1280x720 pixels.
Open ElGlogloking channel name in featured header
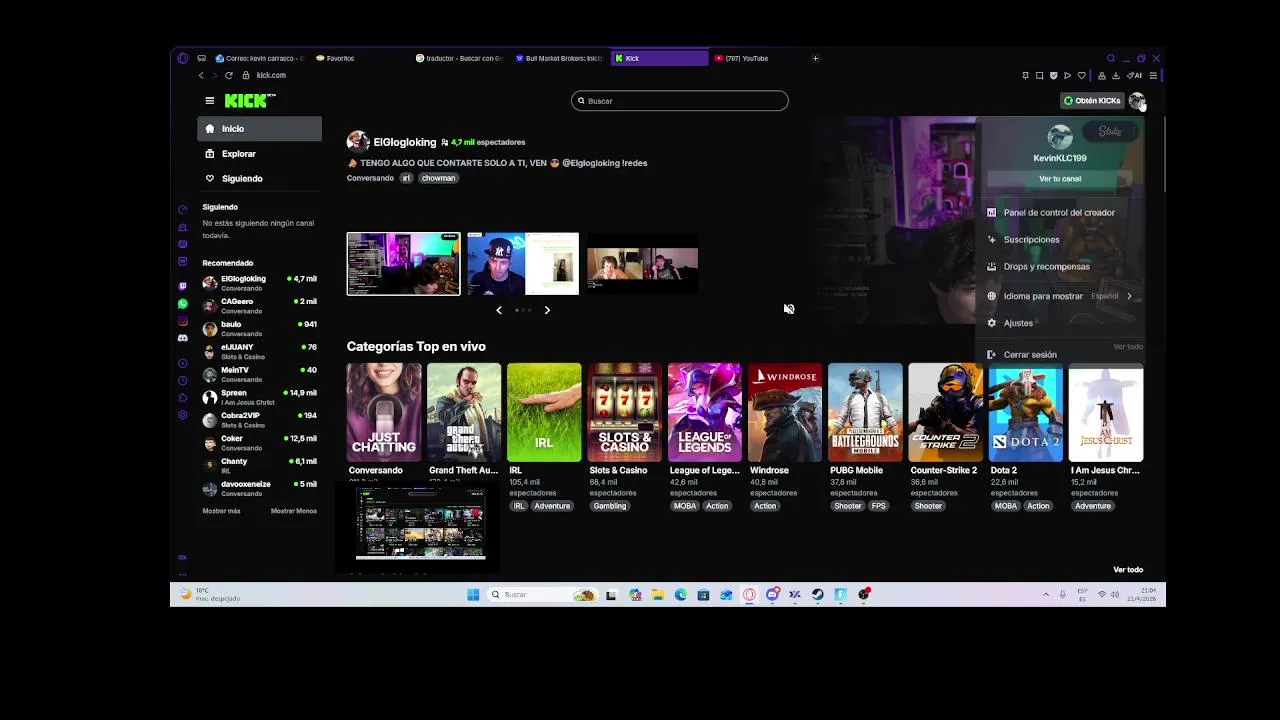405,142
